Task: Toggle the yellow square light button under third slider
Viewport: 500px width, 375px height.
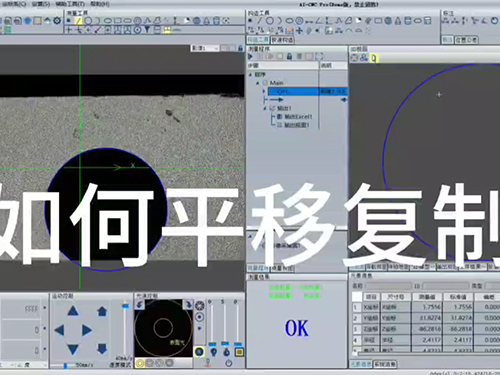Action: 239,352
